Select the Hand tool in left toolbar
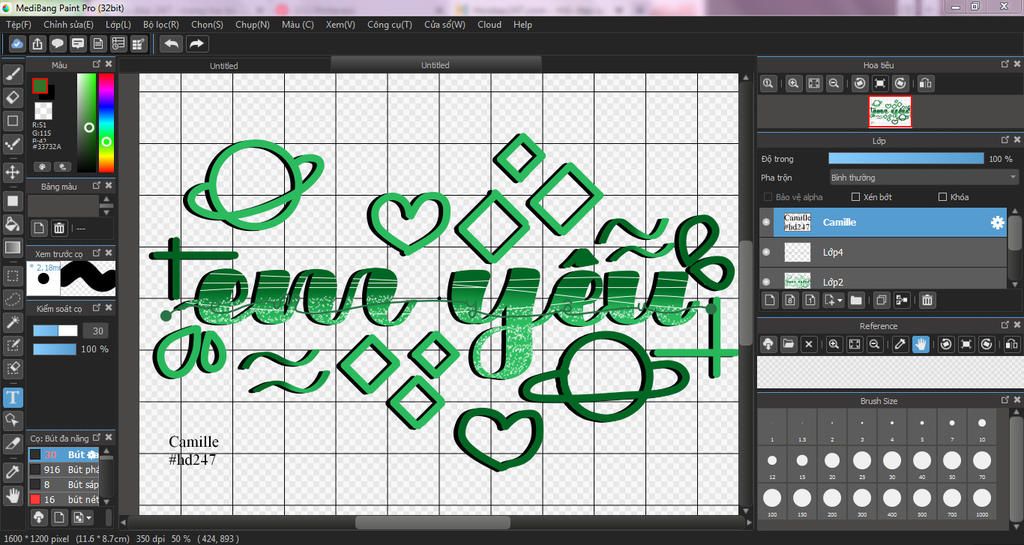The height and width of the screenshot is (545, 1024). pyautogui.click(x=13, y=495)
